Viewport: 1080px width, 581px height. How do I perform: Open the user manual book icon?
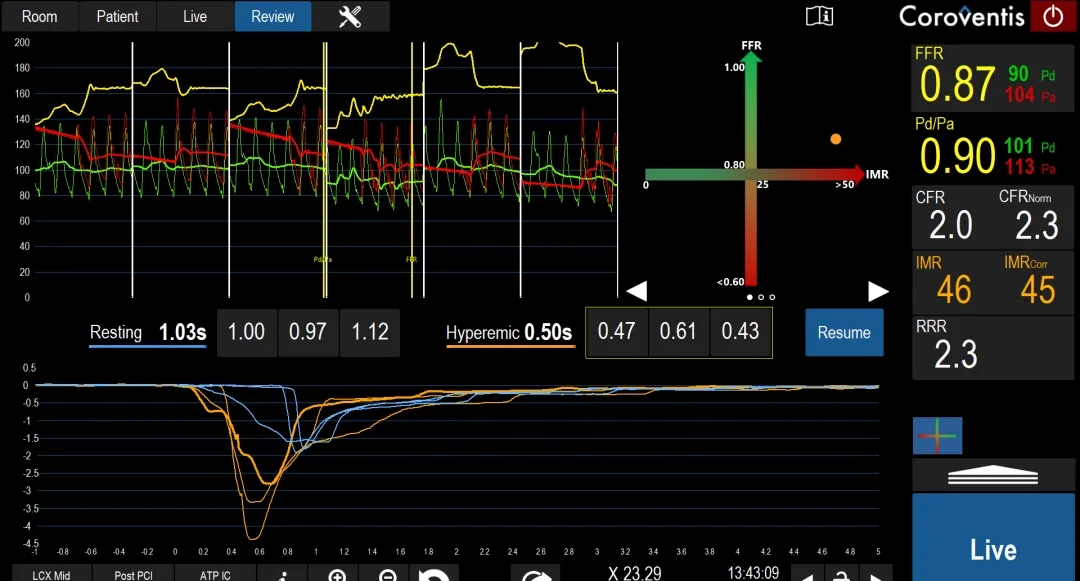coord(819,16)
